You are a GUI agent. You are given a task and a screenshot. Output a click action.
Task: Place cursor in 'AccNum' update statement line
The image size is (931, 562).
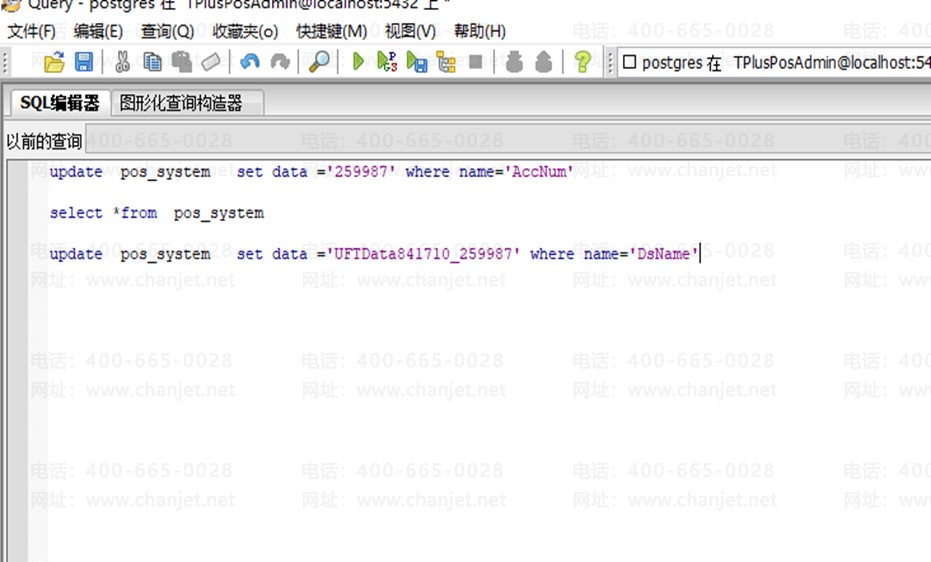coord(311,172)
